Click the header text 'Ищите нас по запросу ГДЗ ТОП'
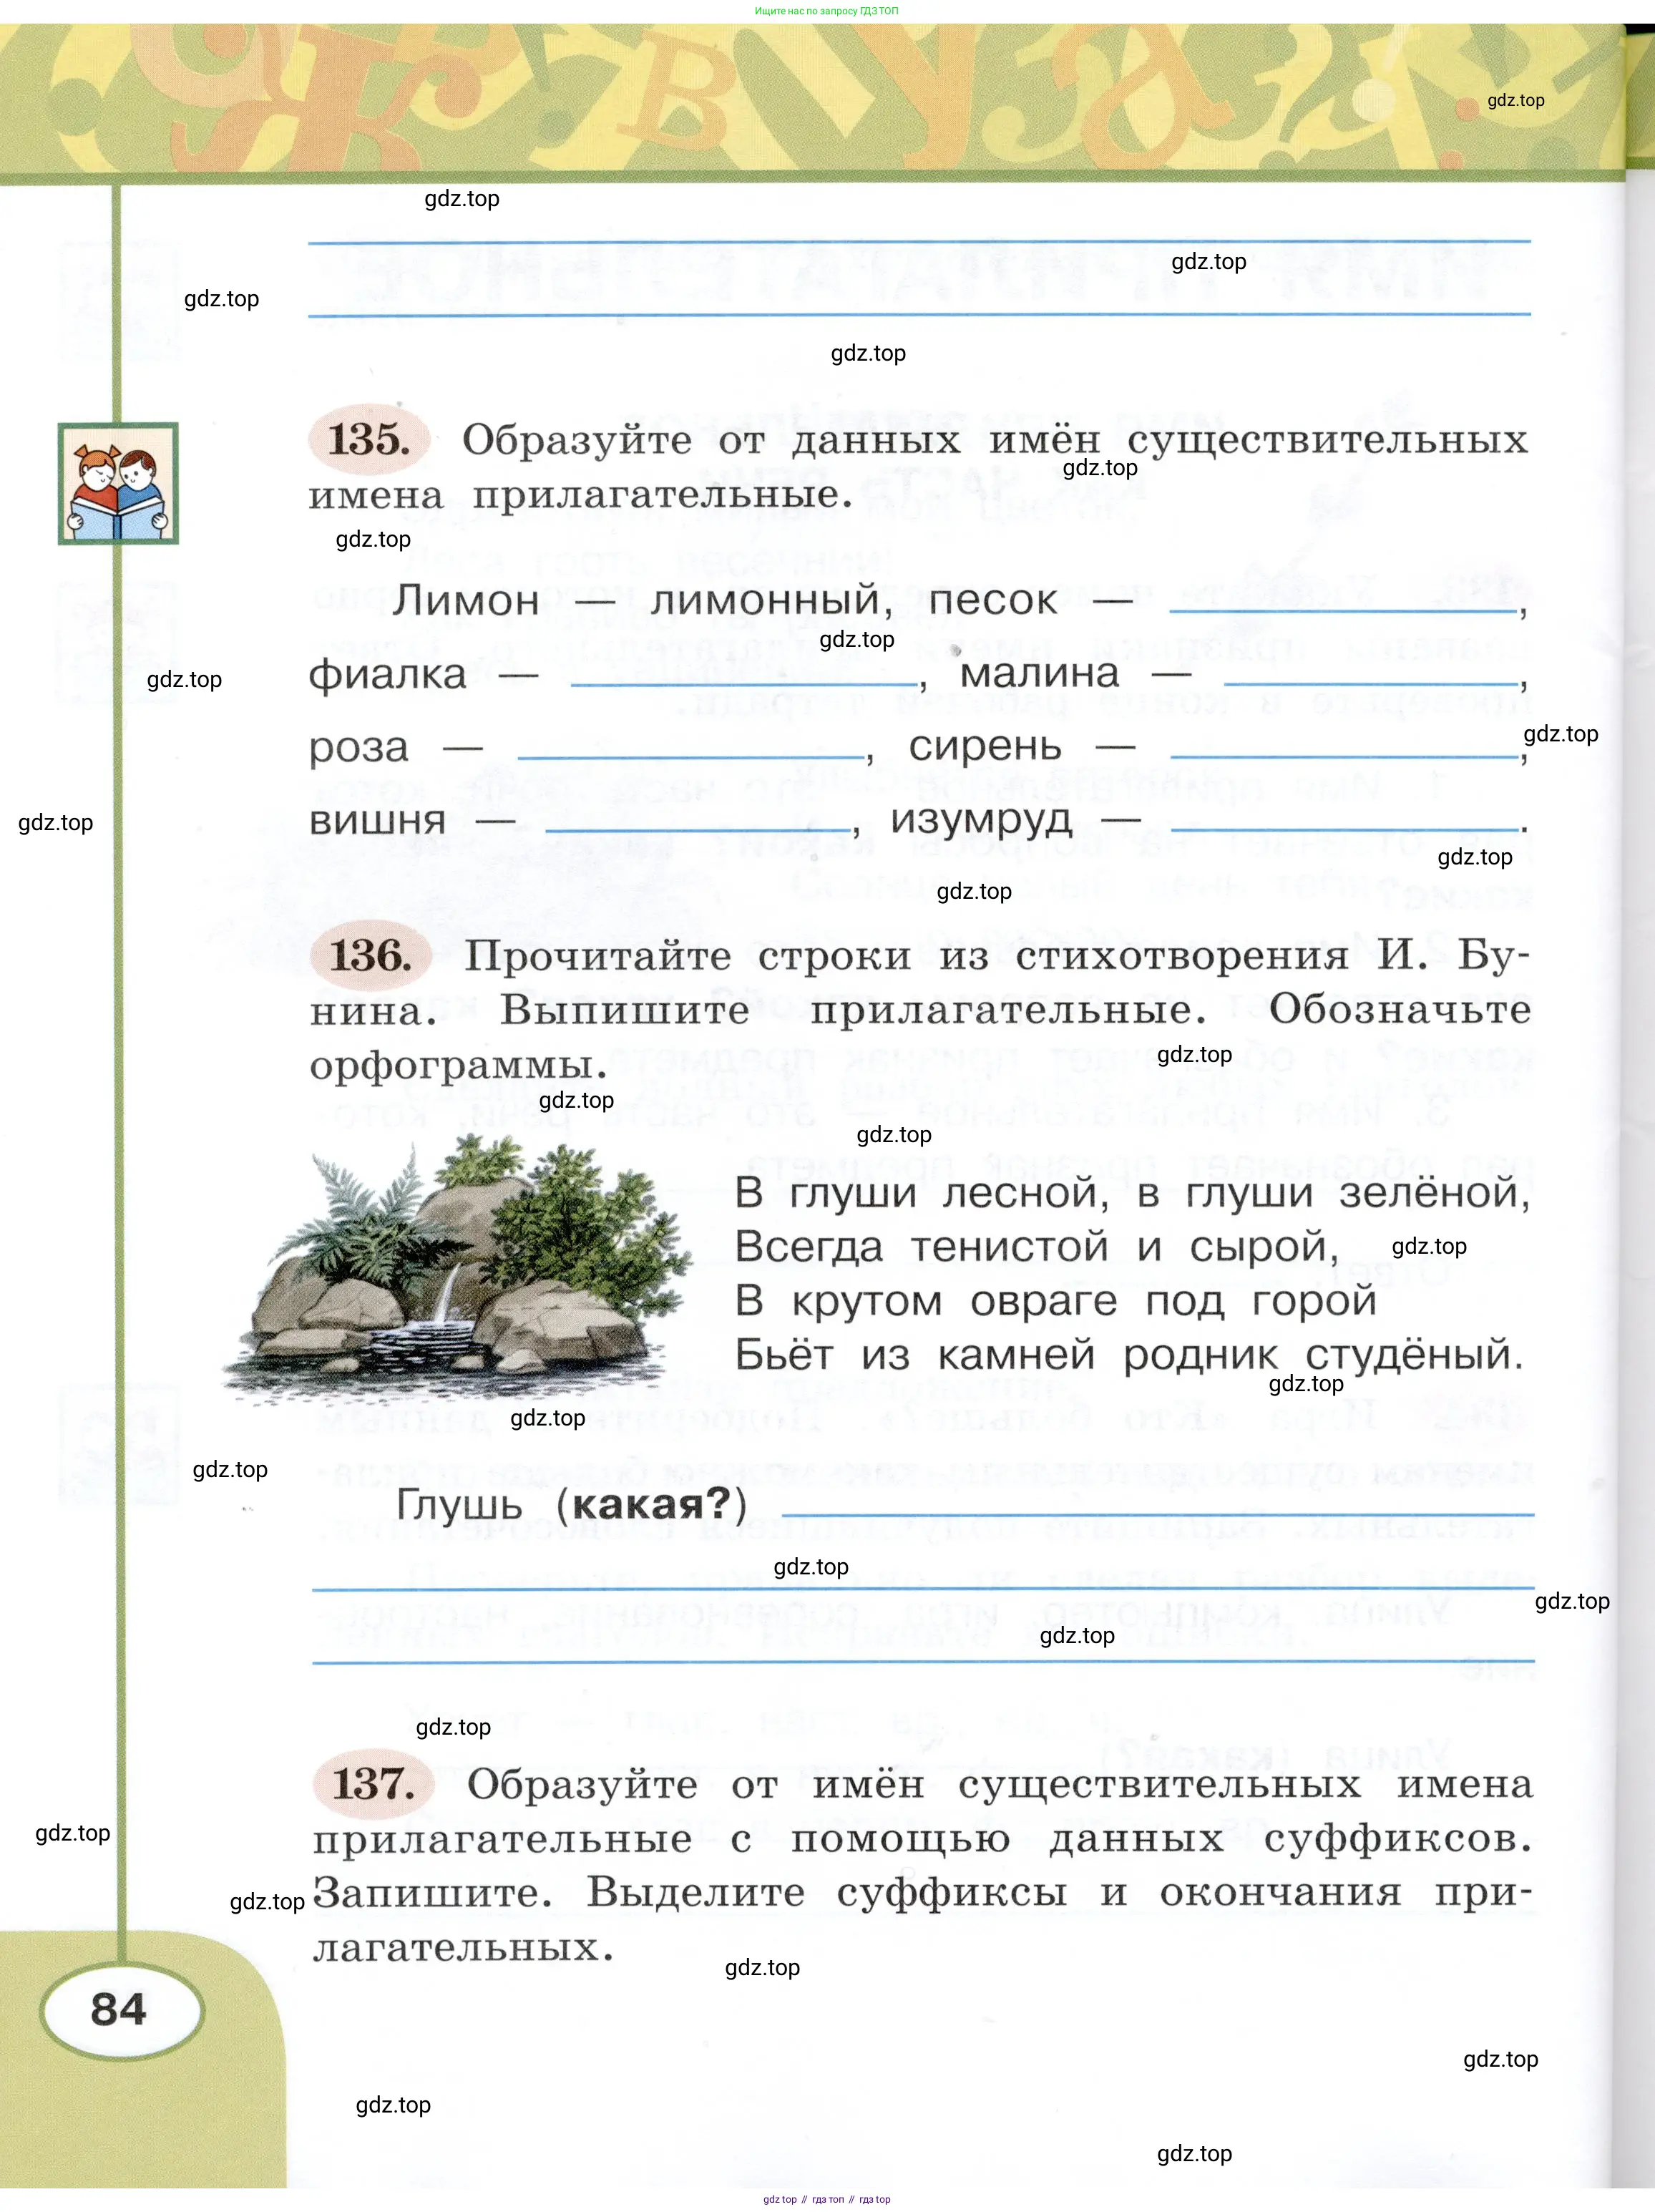Viewport: 1655px width, 2212px height. [827, 11]
